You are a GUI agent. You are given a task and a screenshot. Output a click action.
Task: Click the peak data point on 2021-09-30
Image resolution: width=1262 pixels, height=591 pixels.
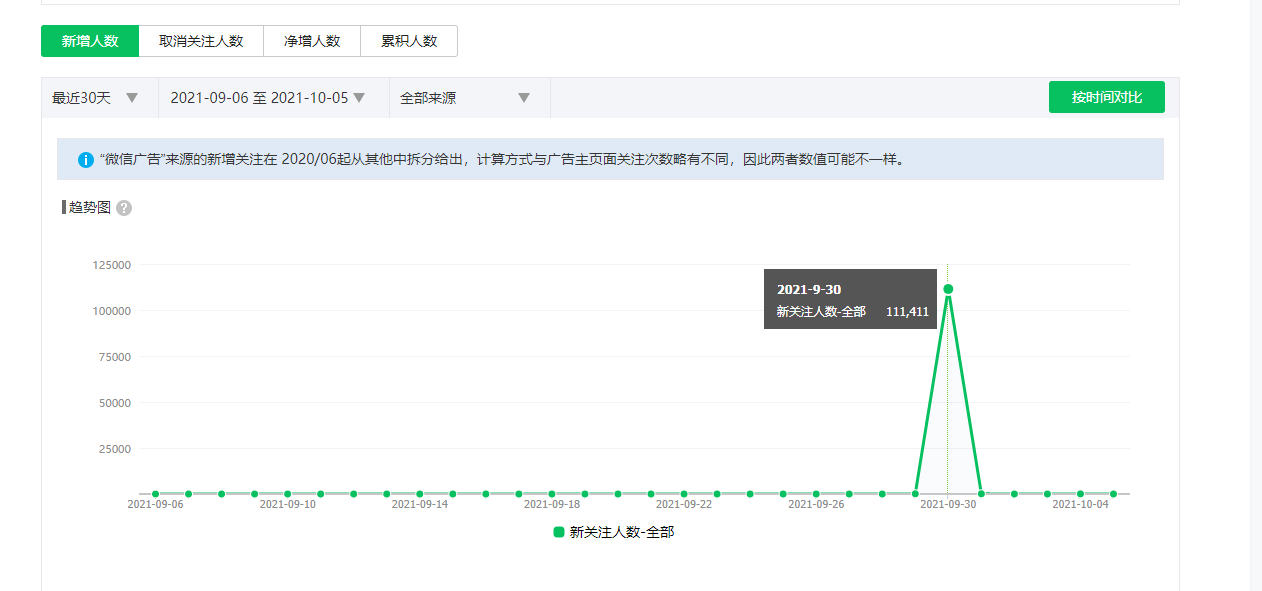coord(948,289)
